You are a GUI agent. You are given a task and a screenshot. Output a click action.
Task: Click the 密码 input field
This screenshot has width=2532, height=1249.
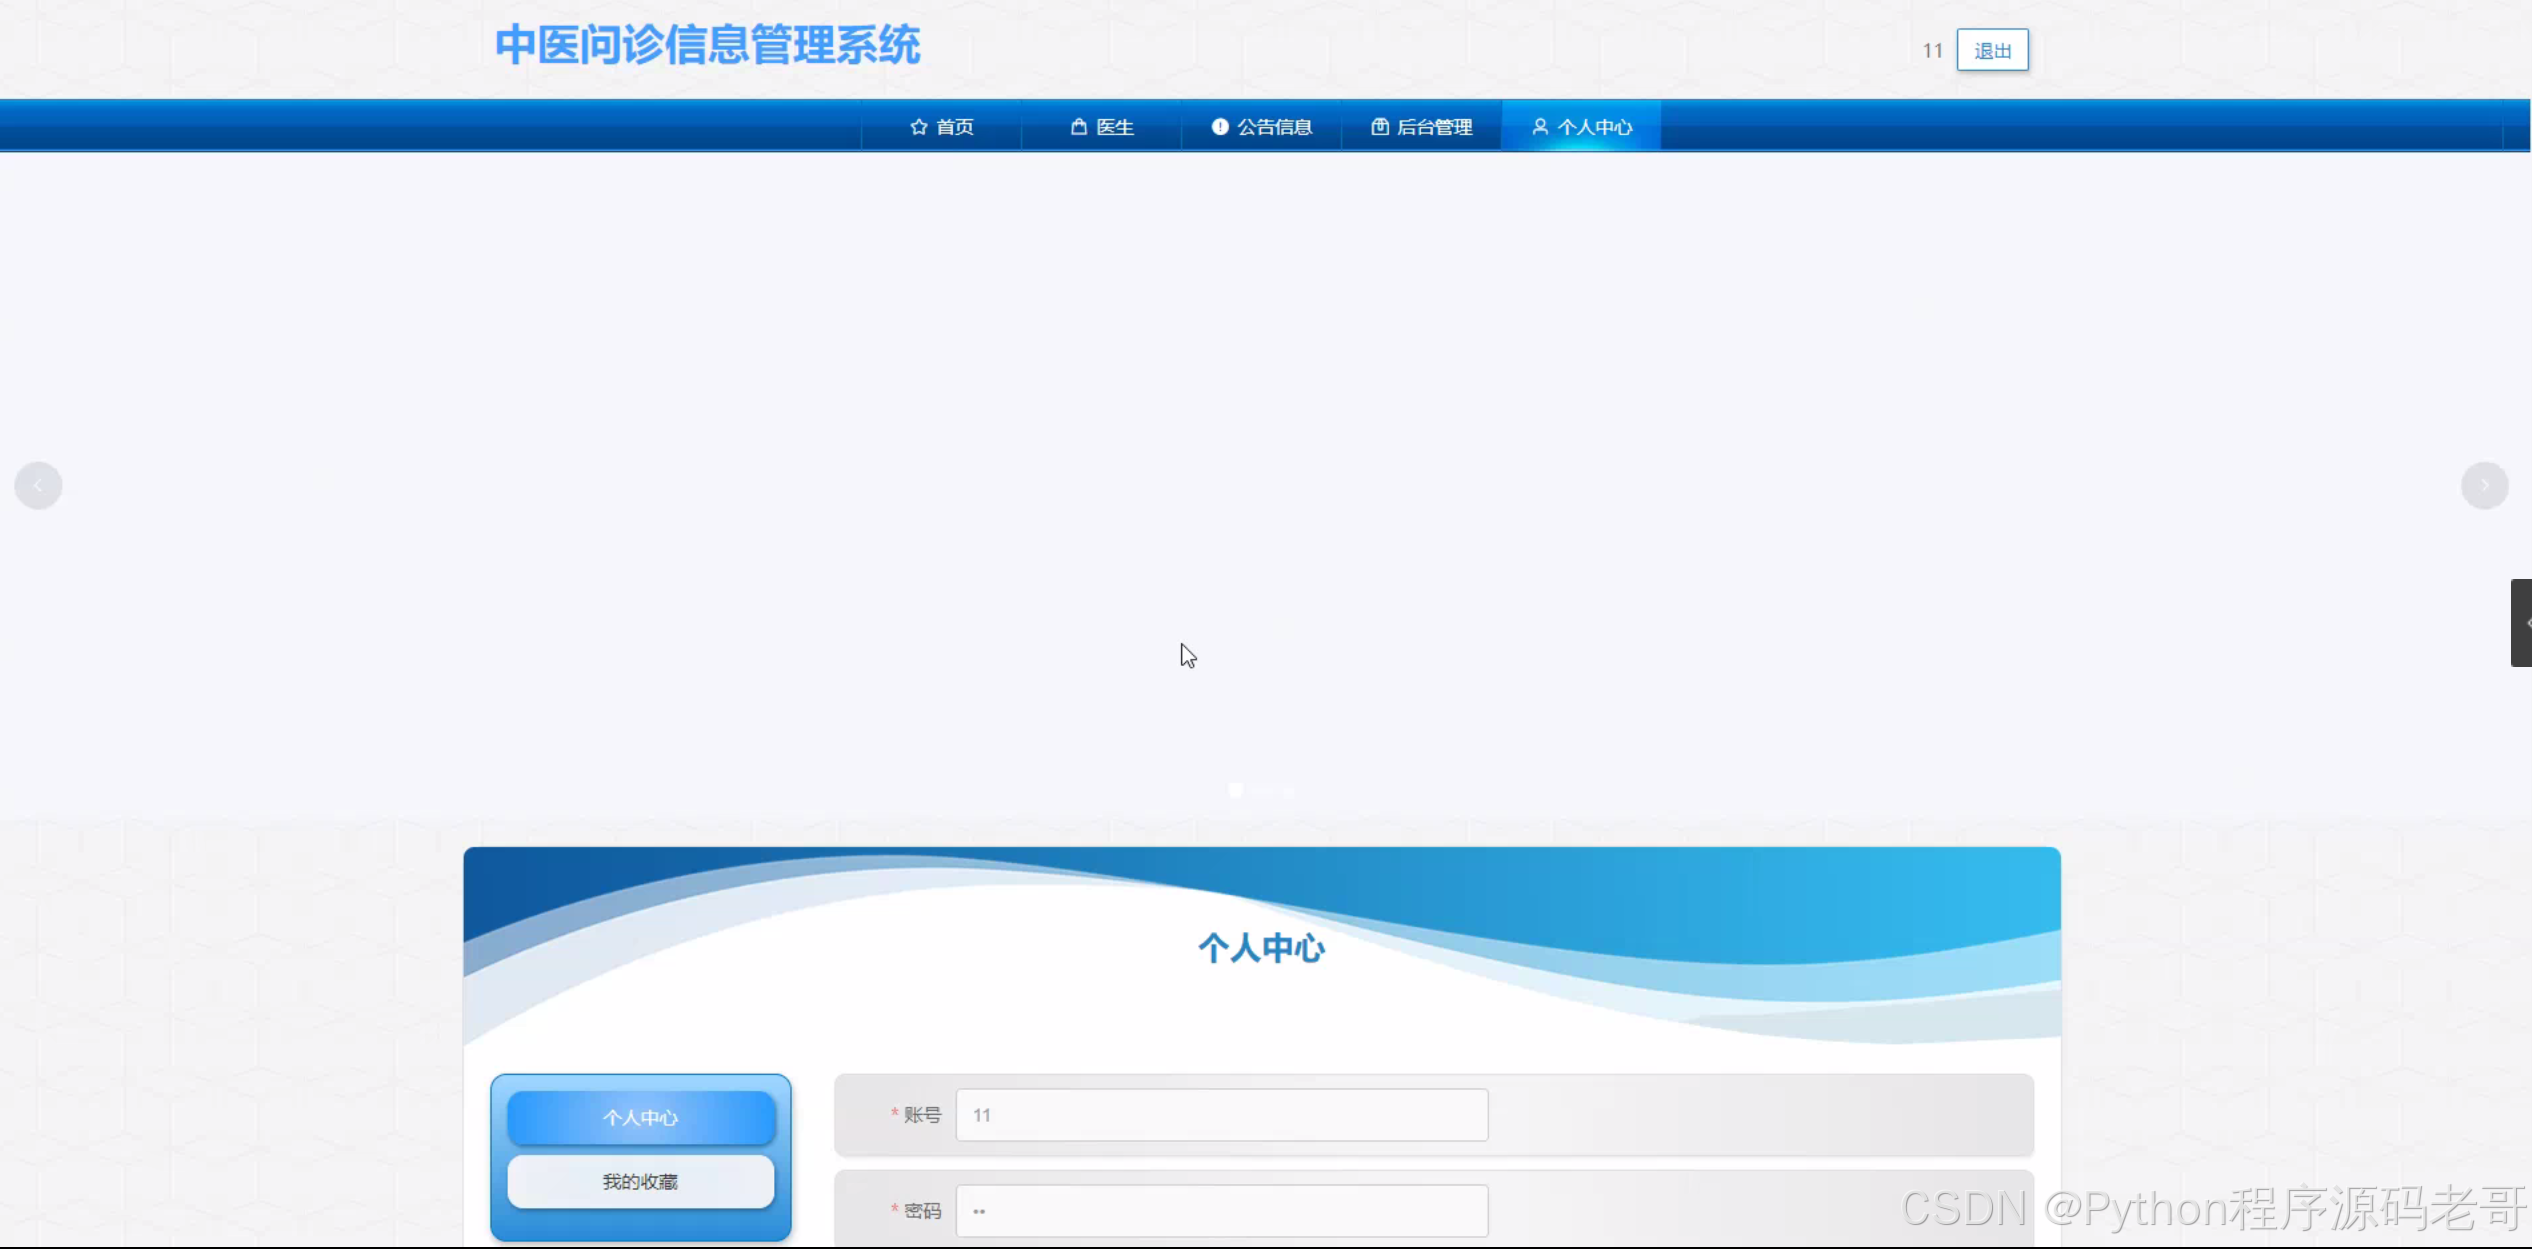coord(1221,1211)
